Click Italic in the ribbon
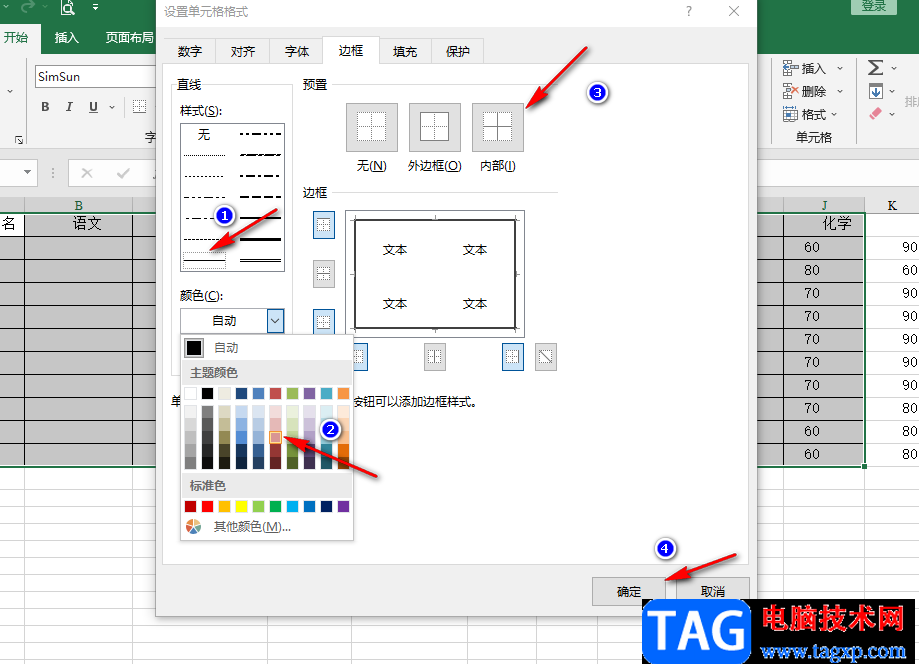Image resolution: width=919 pixels, height=664 pixels. pos(69,107)
